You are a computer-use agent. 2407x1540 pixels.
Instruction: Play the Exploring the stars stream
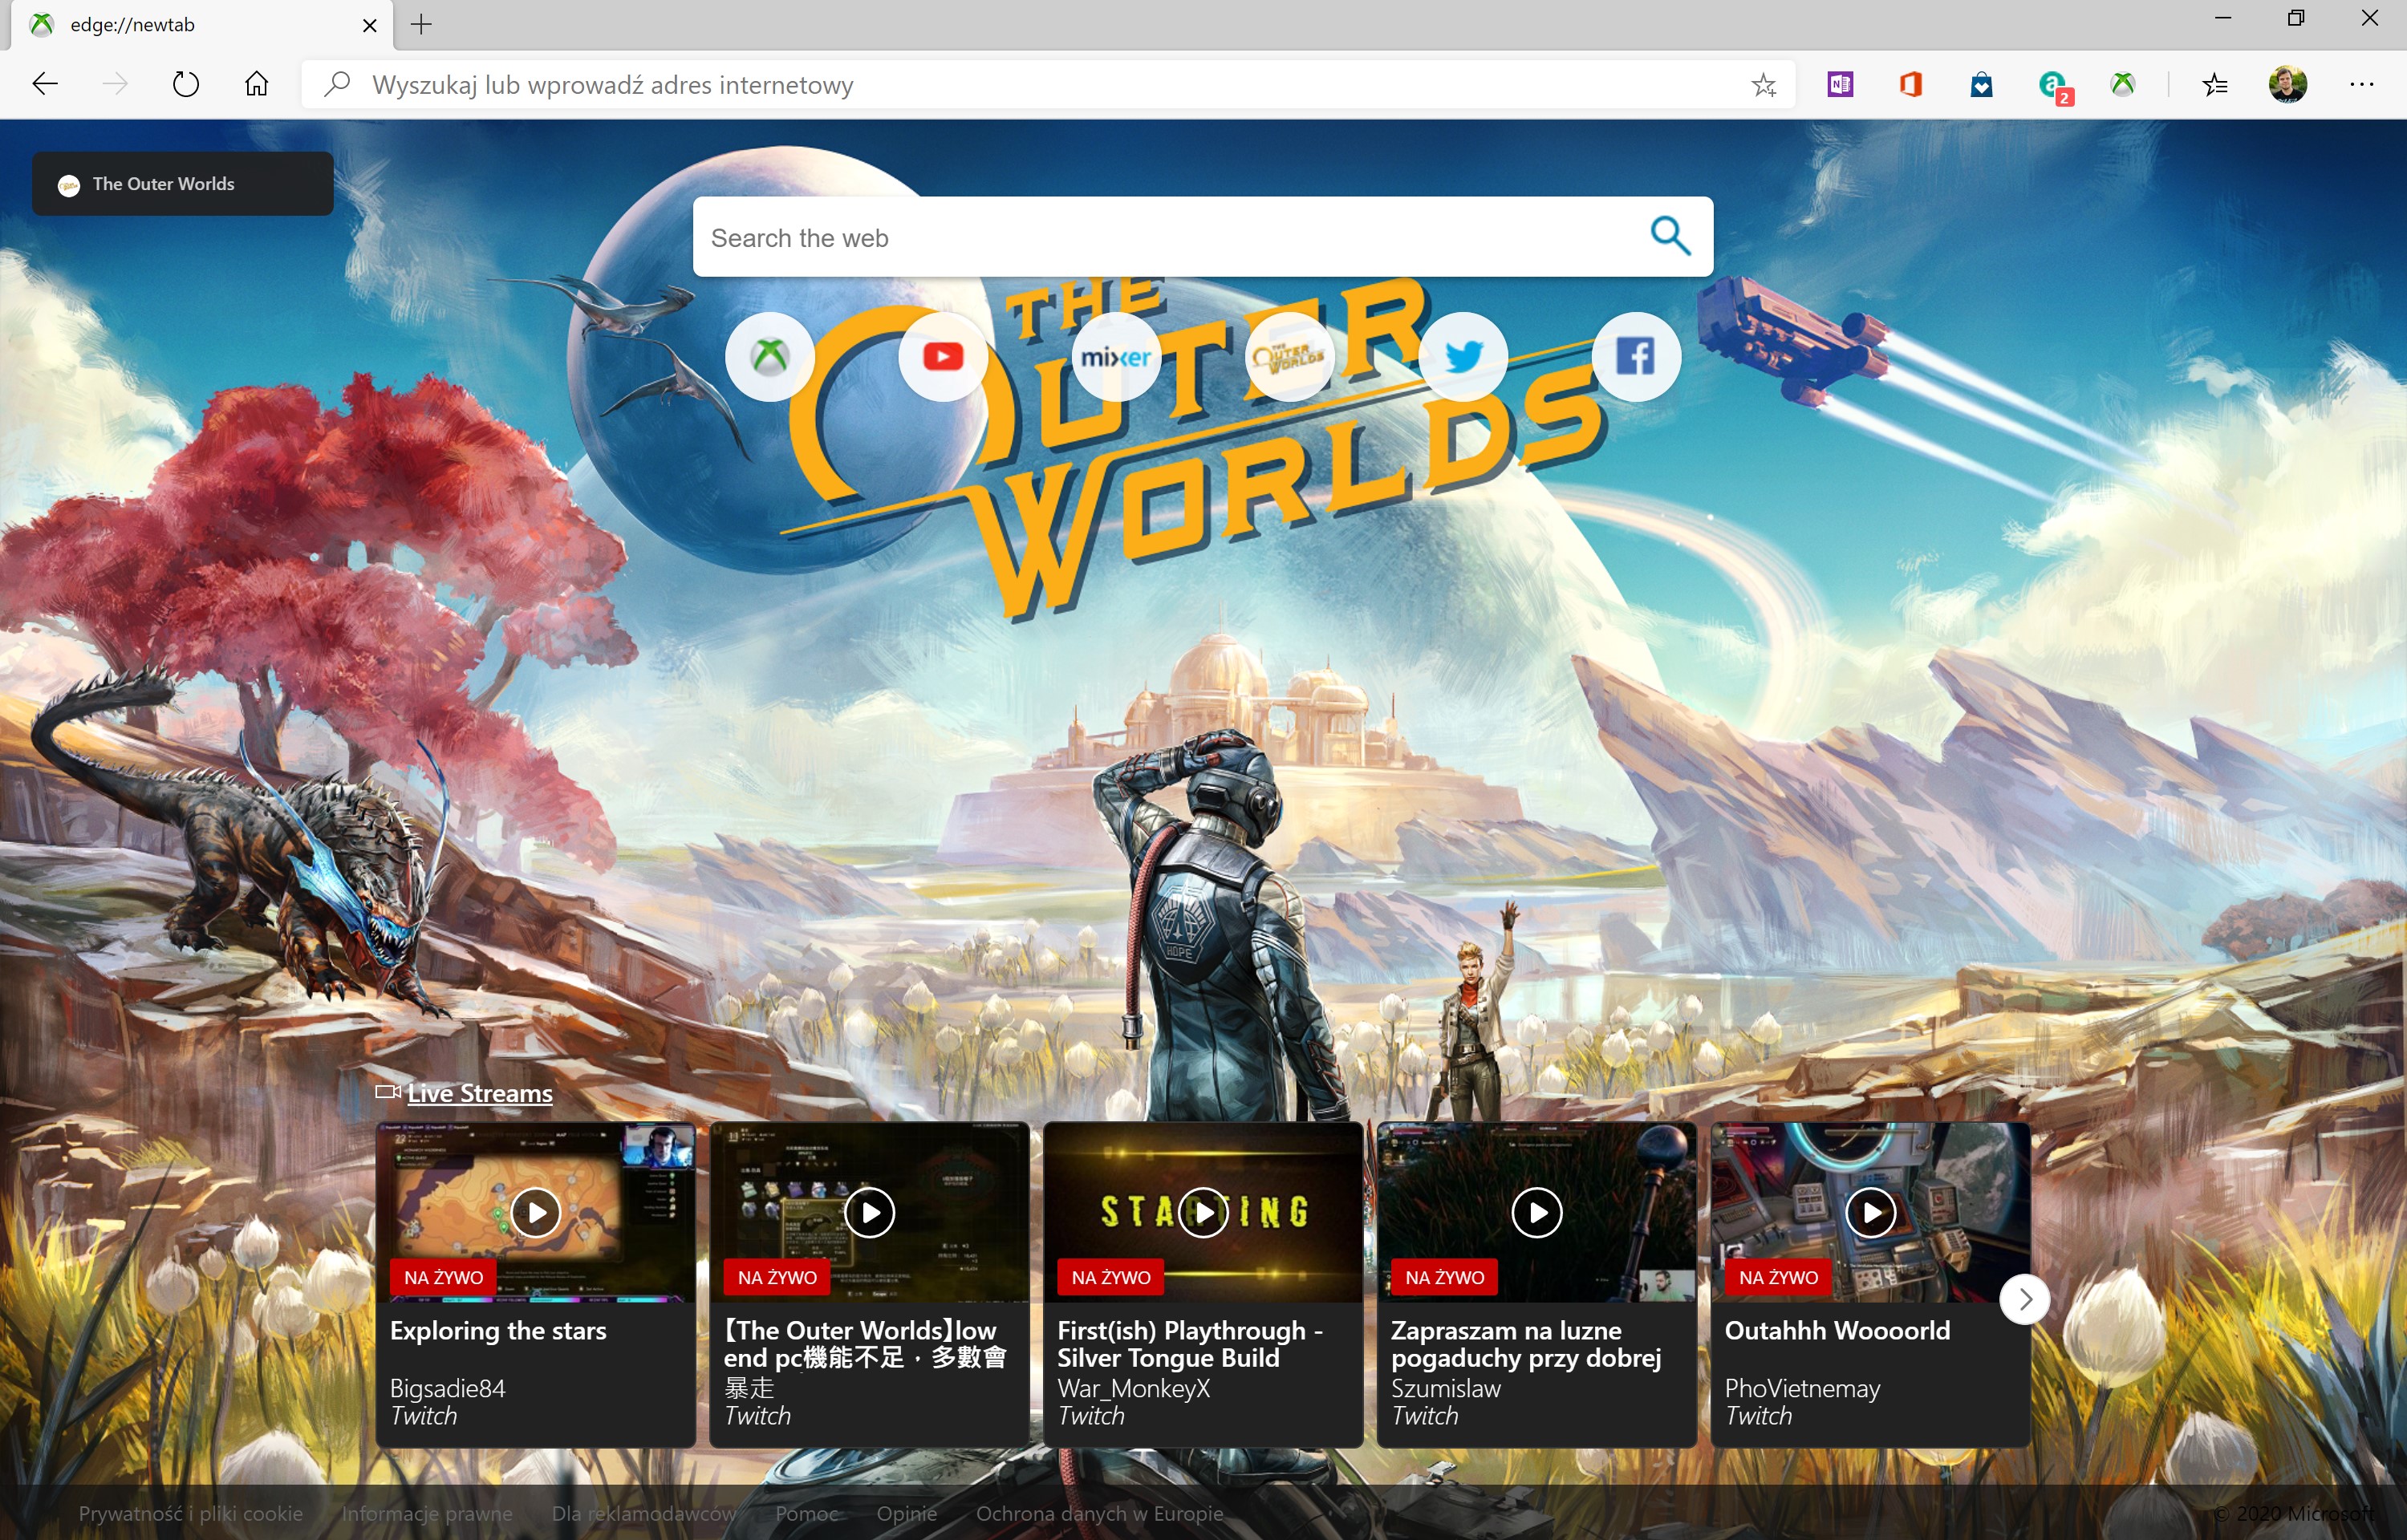tap(536, 1213)
